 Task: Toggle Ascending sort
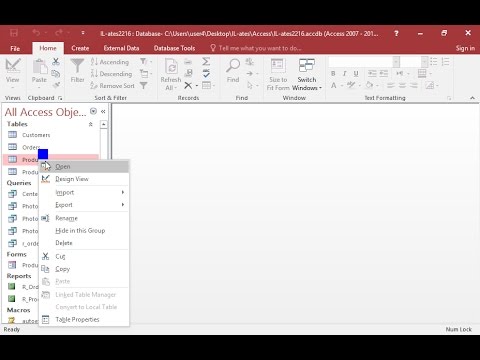[x=110, y=62]
